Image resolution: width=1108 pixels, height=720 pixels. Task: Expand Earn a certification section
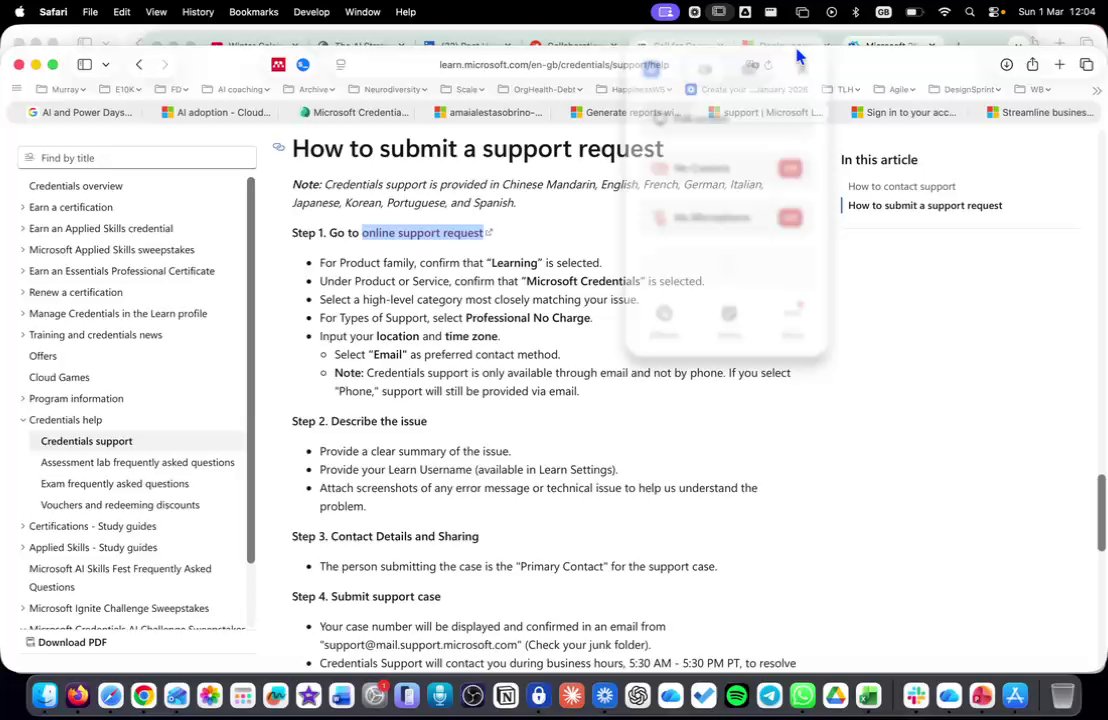tap(71, 207)
